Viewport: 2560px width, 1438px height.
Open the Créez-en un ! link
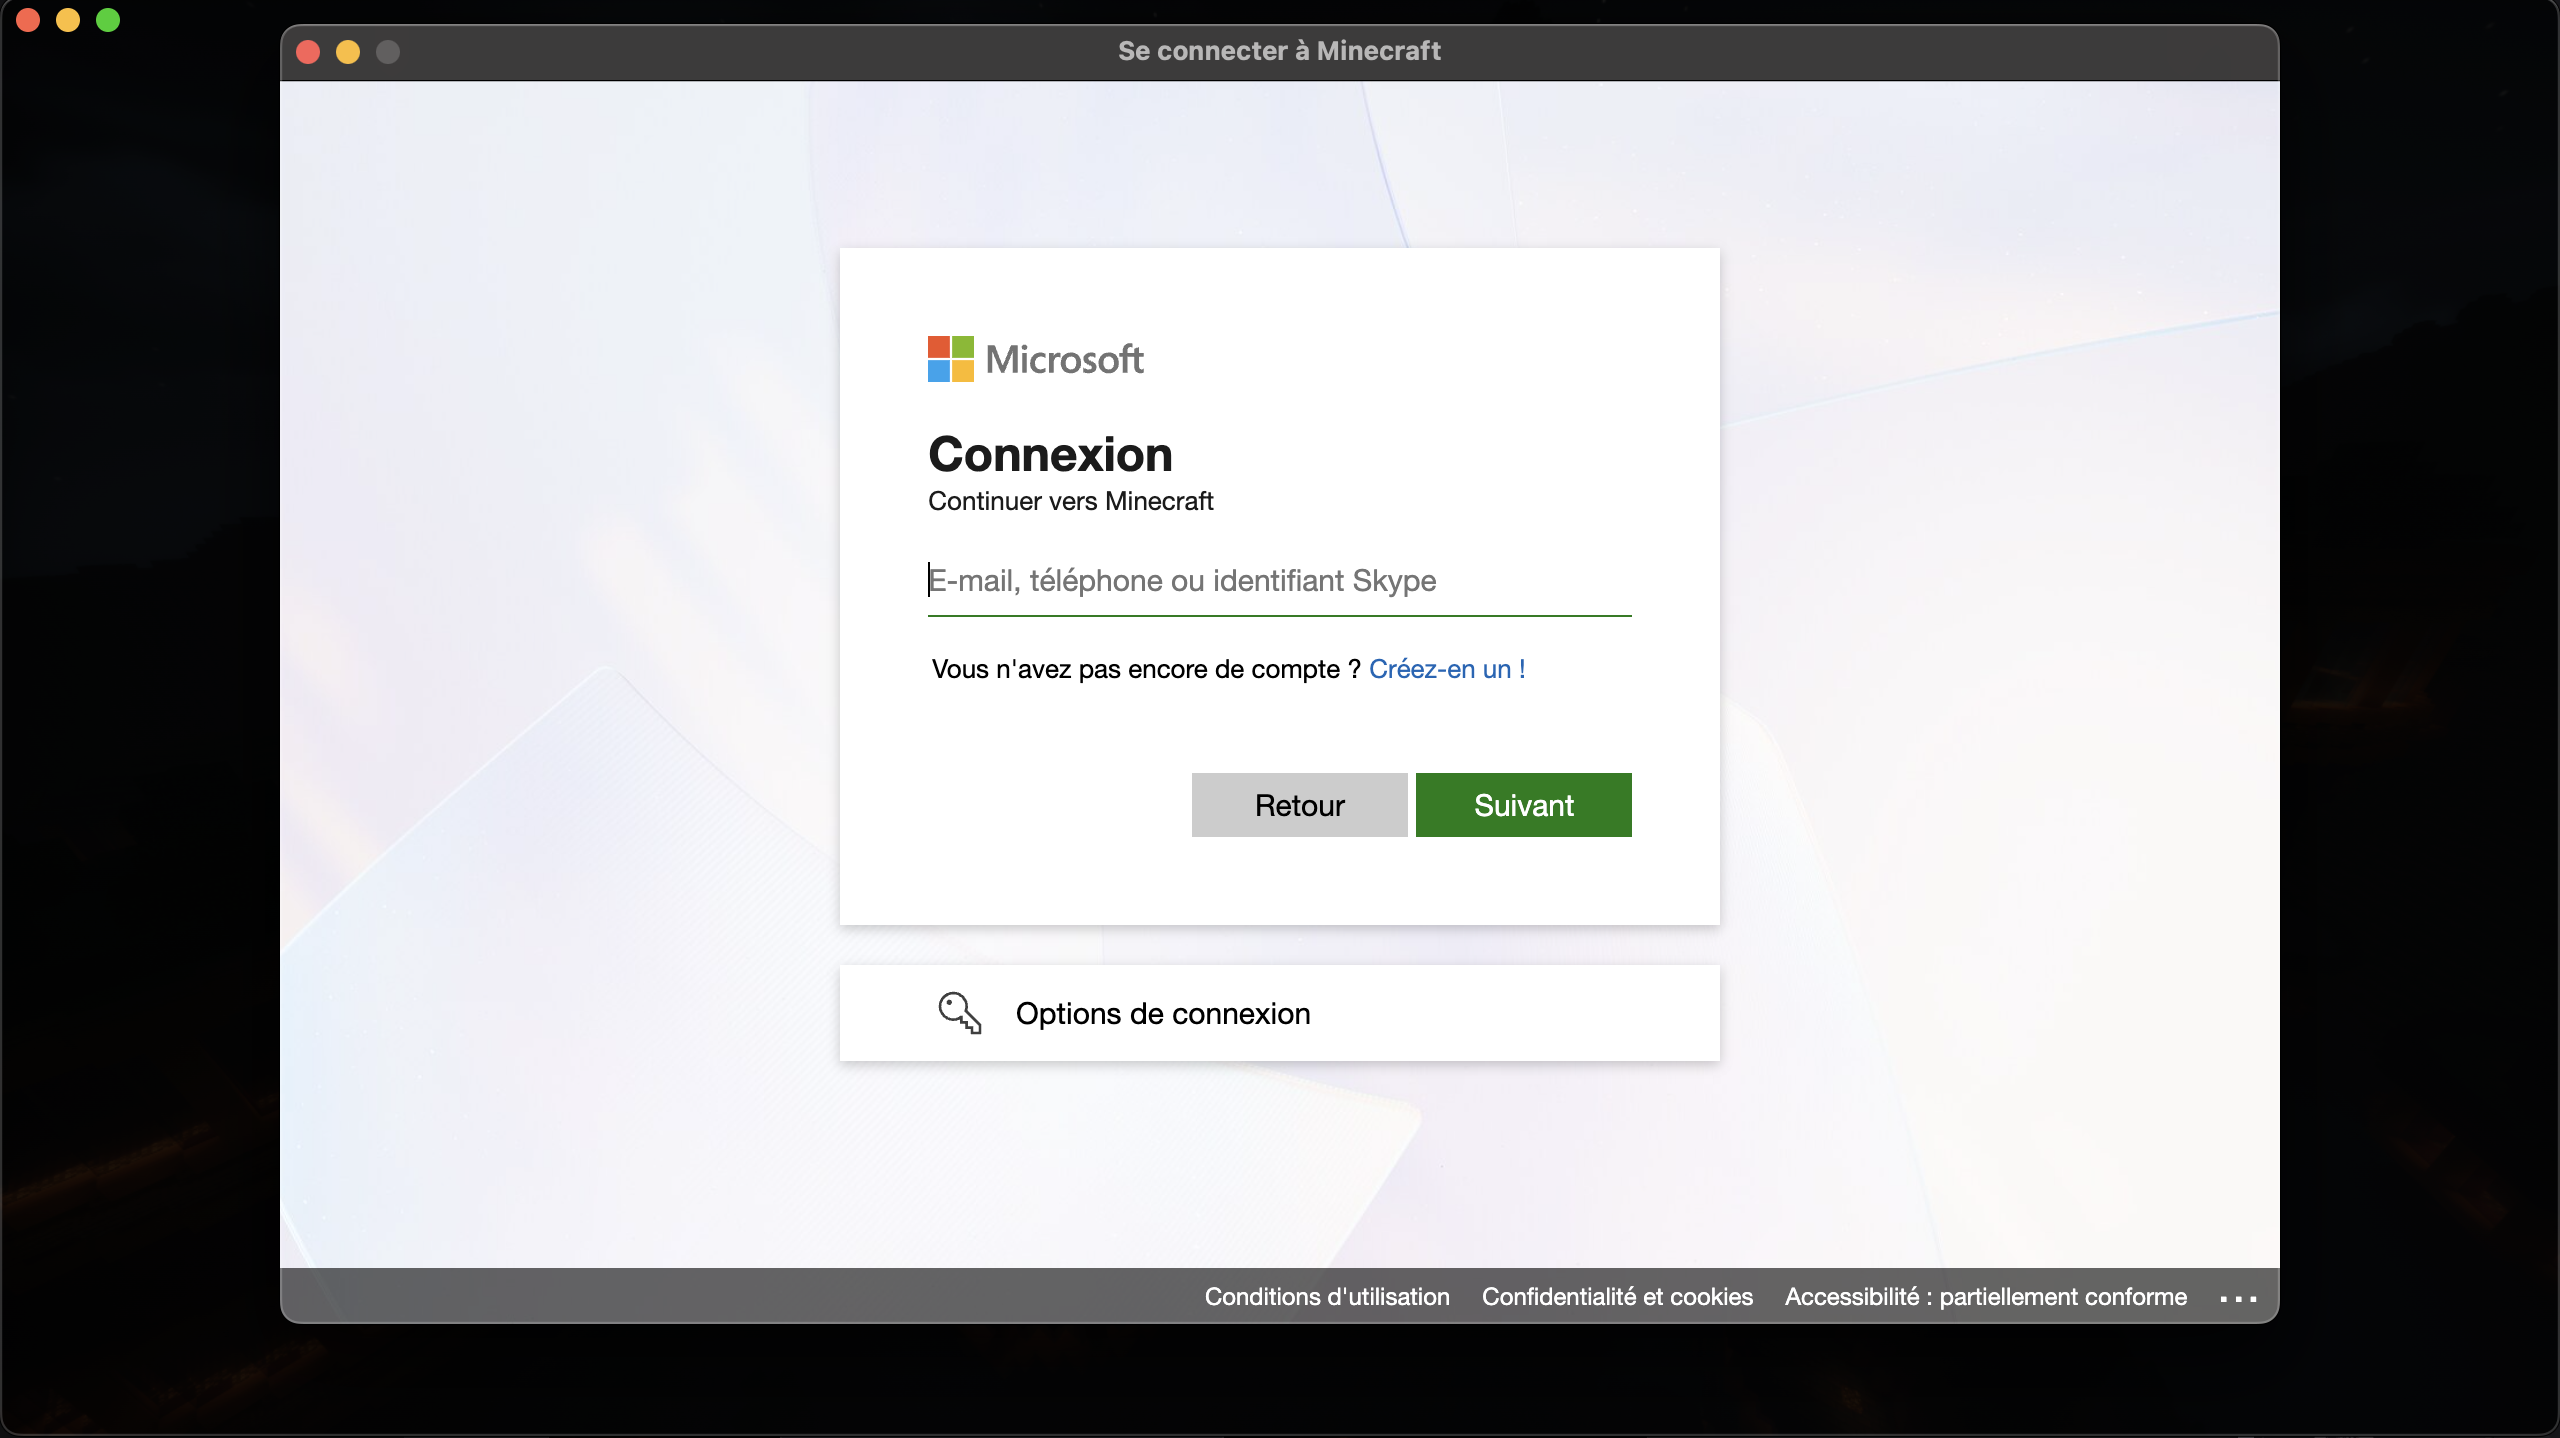point(1447,669)
